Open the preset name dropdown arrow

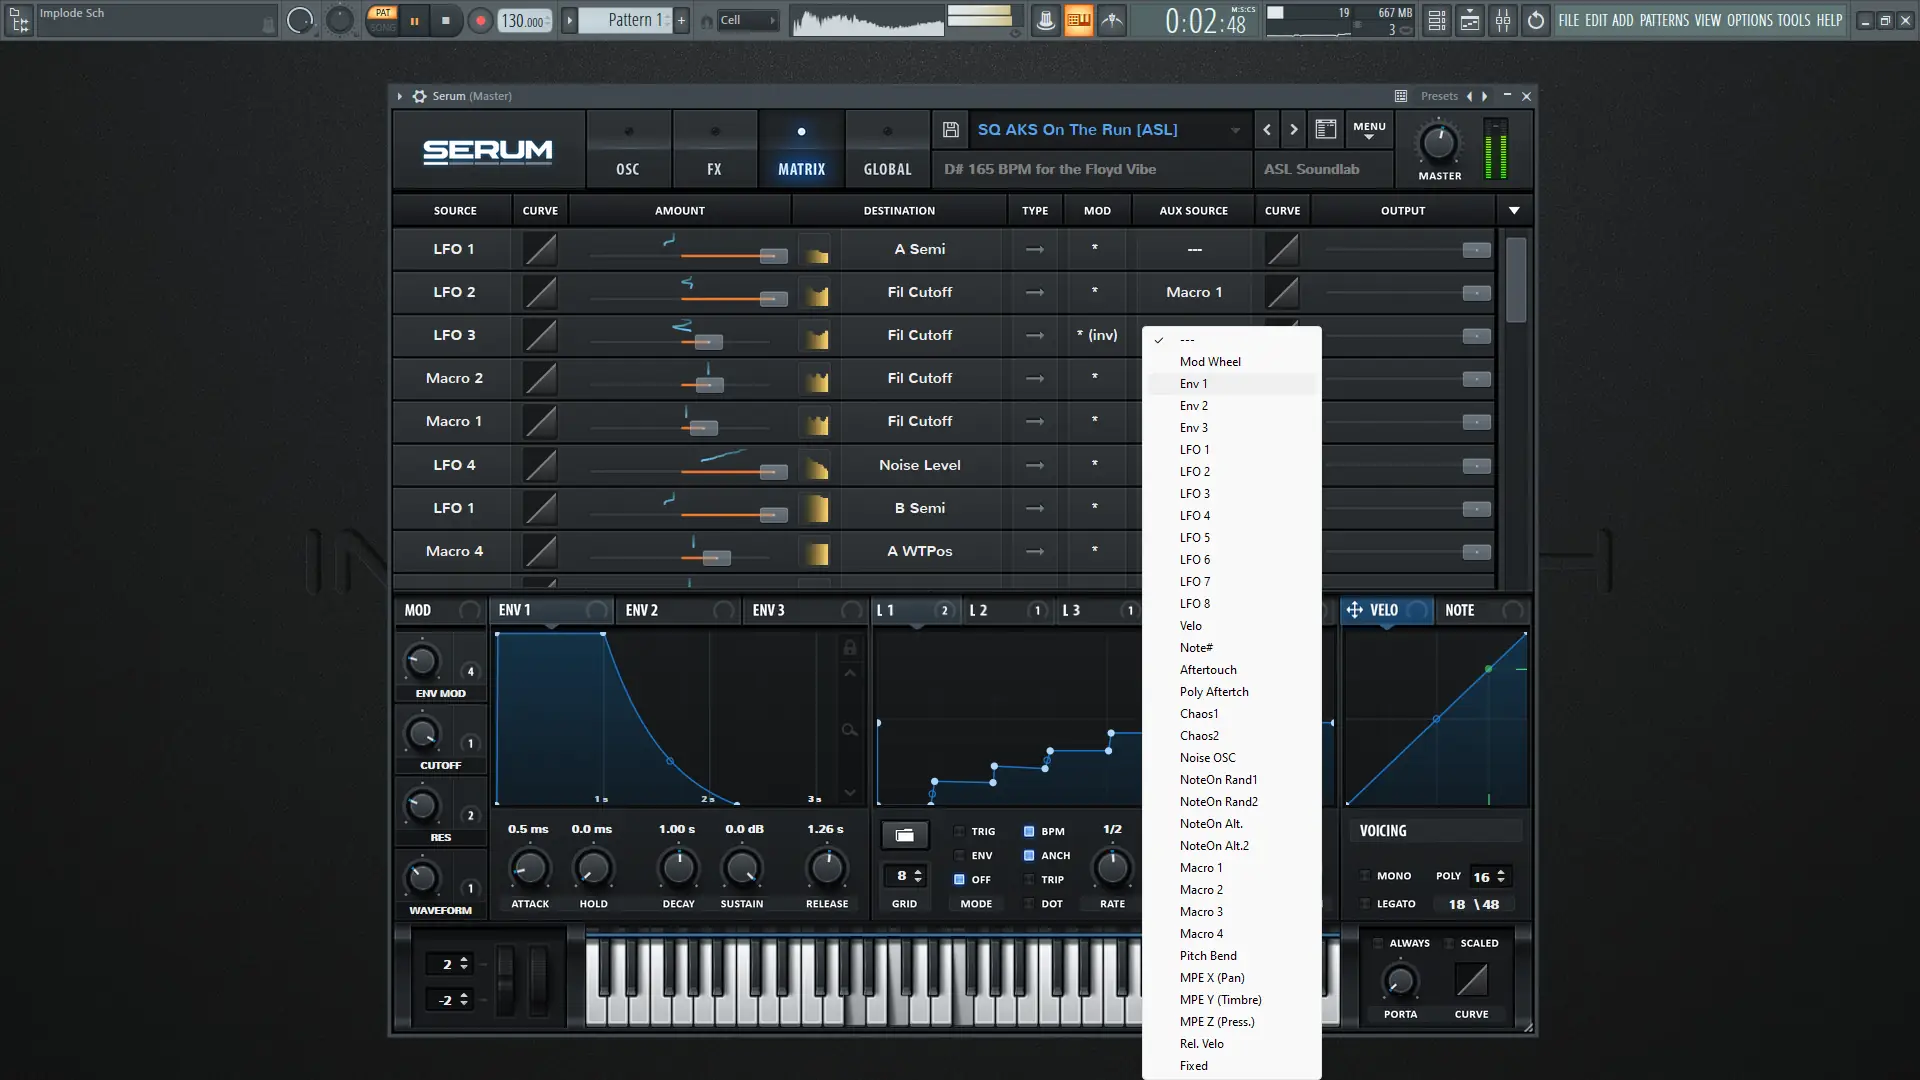coord(1235,130)
